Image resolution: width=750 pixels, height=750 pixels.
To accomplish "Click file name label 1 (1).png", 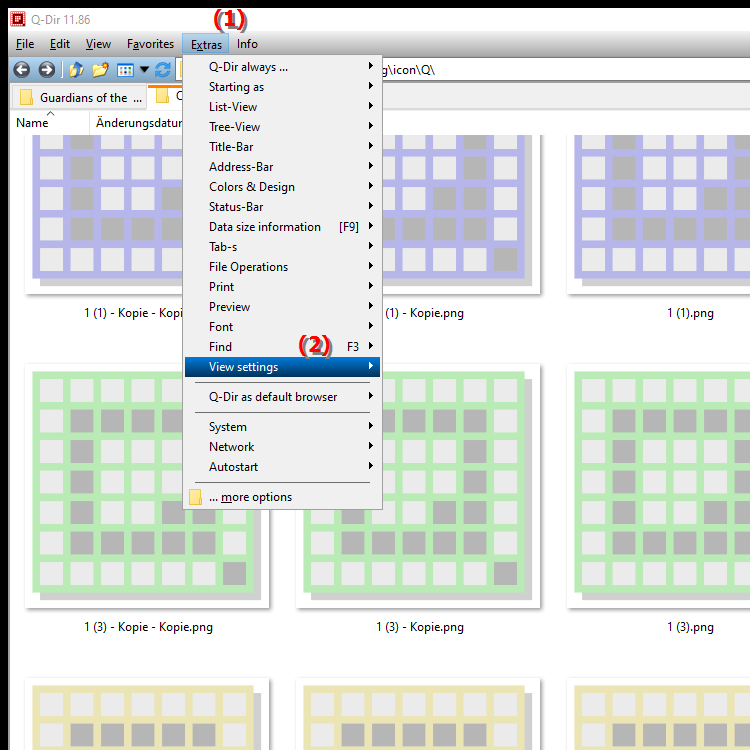I will pyautogui.click(x=690, y=313).
